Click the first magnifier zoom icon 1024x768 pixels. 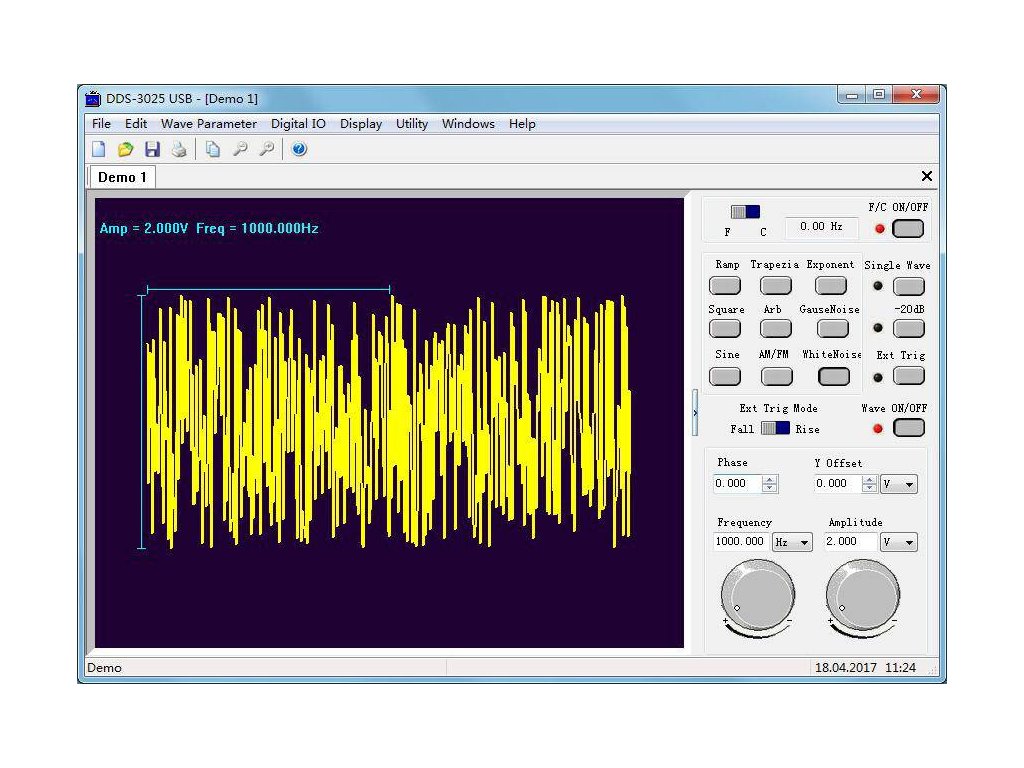pyautogui.click(x=240, y=150)
